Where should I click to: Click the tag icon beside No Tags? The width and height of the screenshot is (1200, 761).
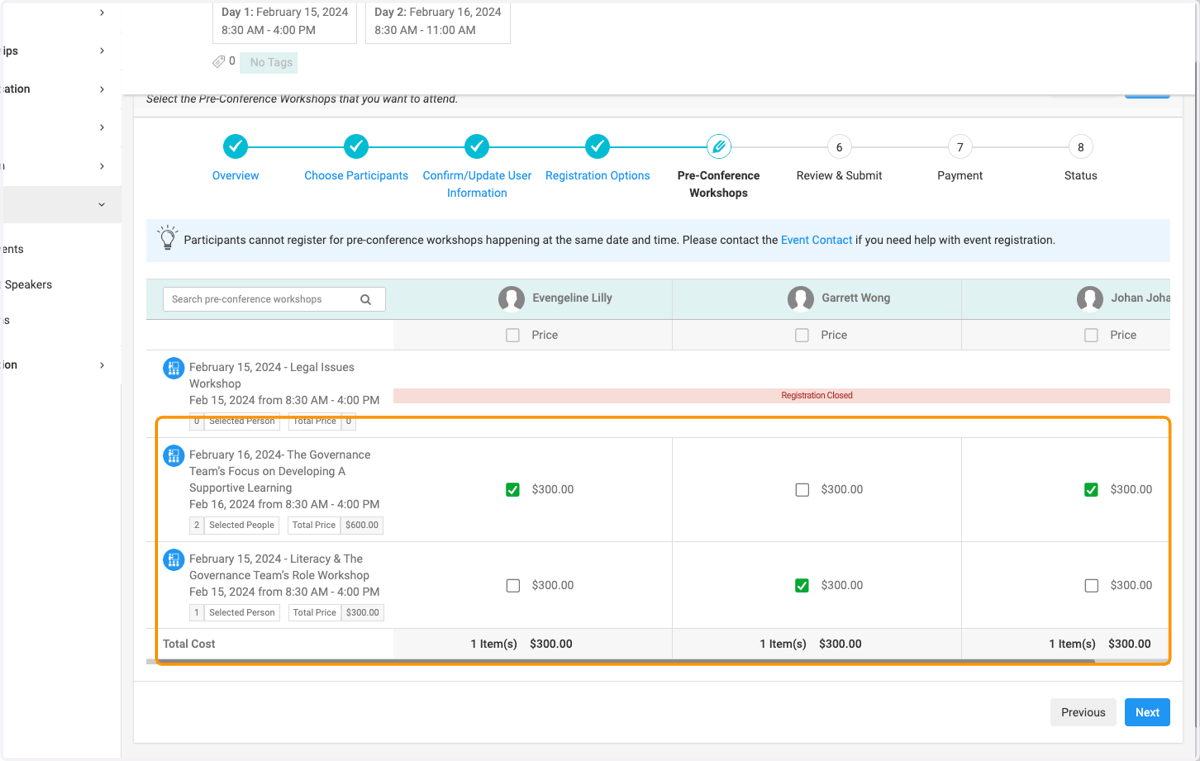click(219, 62)
